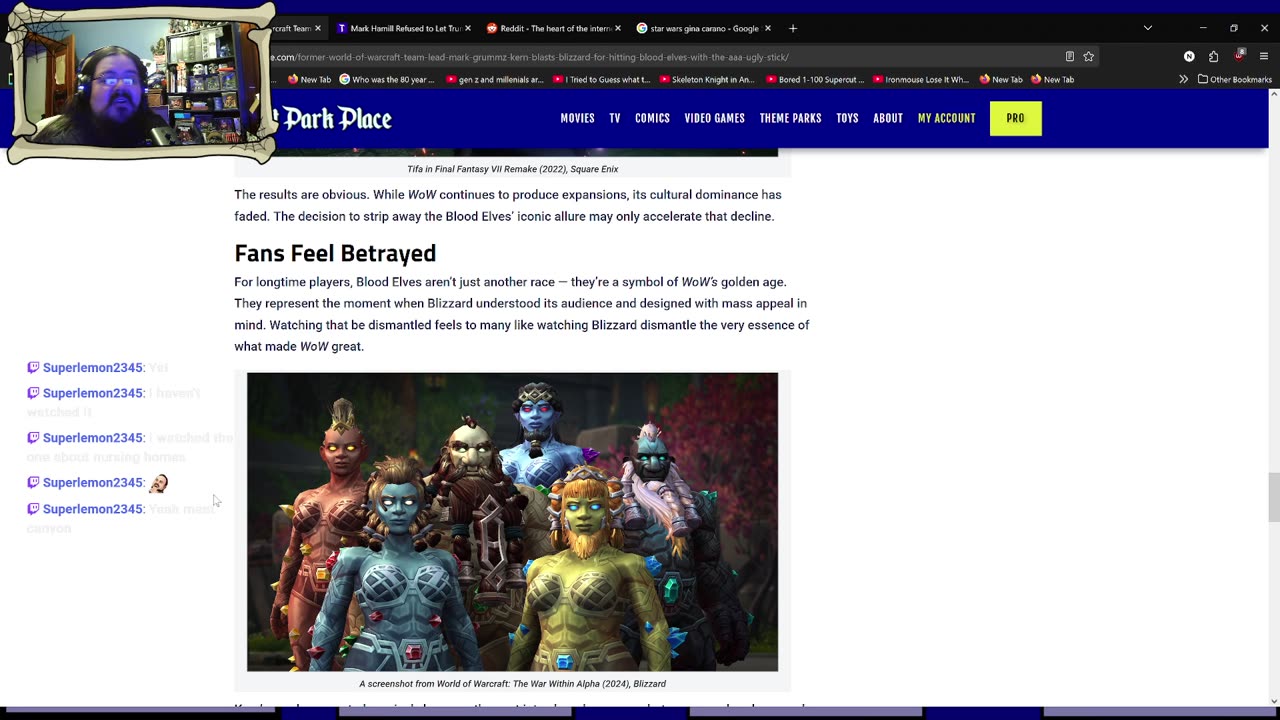This screenshot has width=1280, height=720.
Task: Open the TV menu item
Action: (615, 118)
